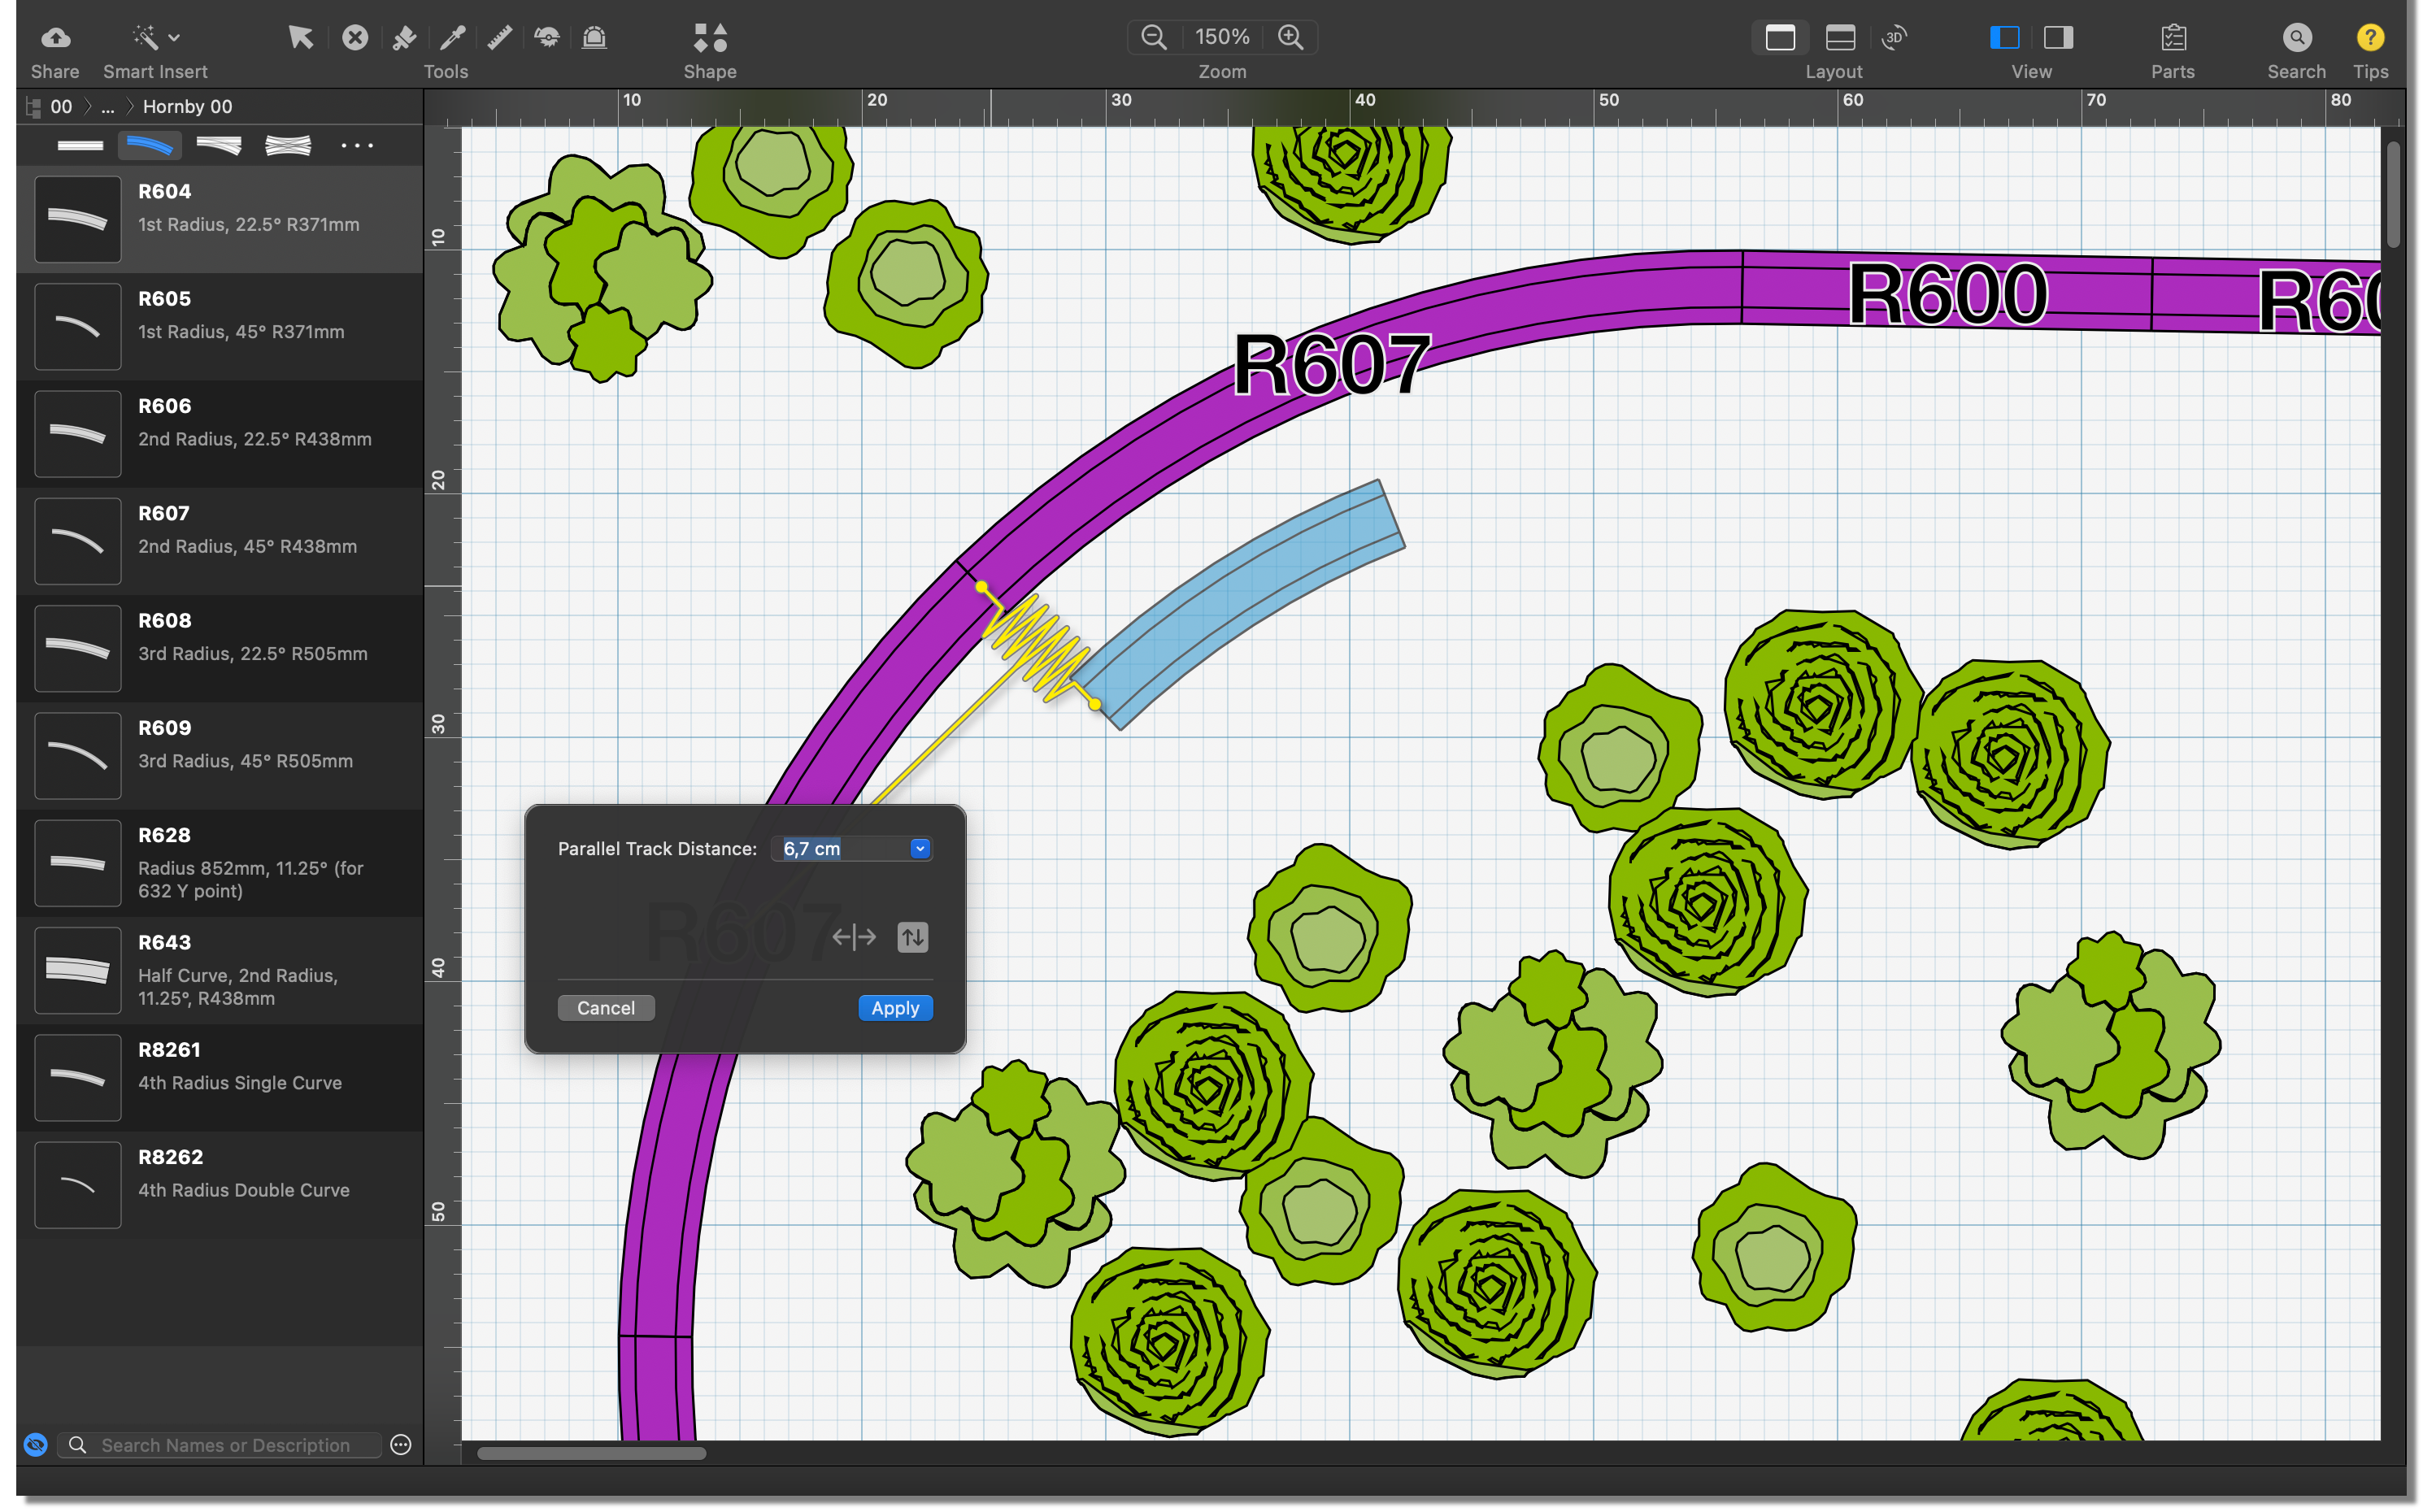Select R605 1st Radius 45° track

click(x=220, y=326)
